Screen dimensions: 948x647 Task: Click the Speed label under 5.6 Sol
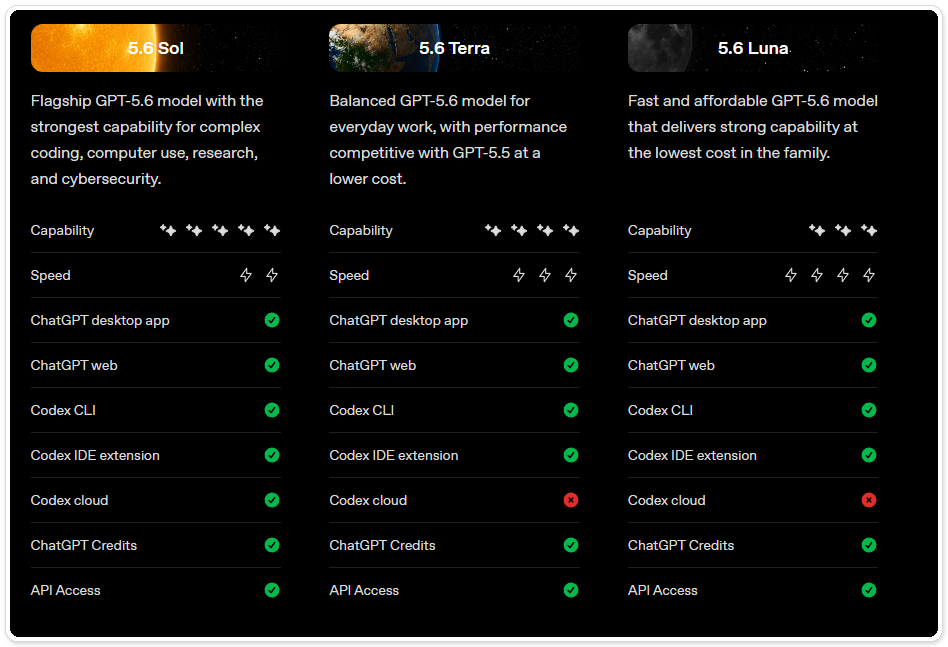click(50, 275)
